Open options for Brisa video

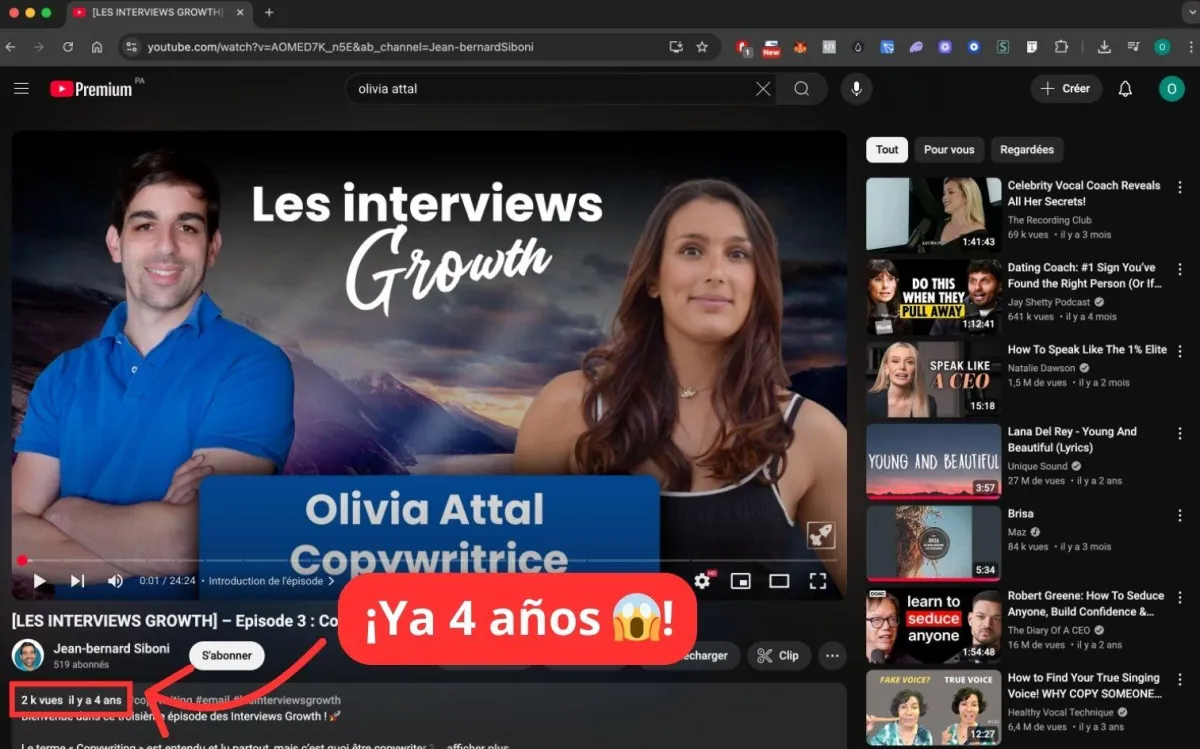click(1180, 515)
